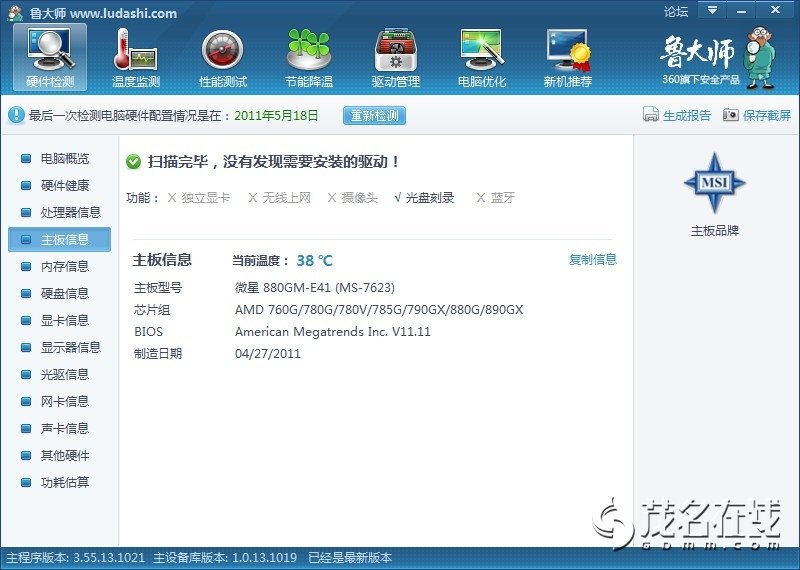Click the 已经是最新版本 status text
Viewport: 800px width, 570px height.
pyautogui.click(x=350, y=557)
